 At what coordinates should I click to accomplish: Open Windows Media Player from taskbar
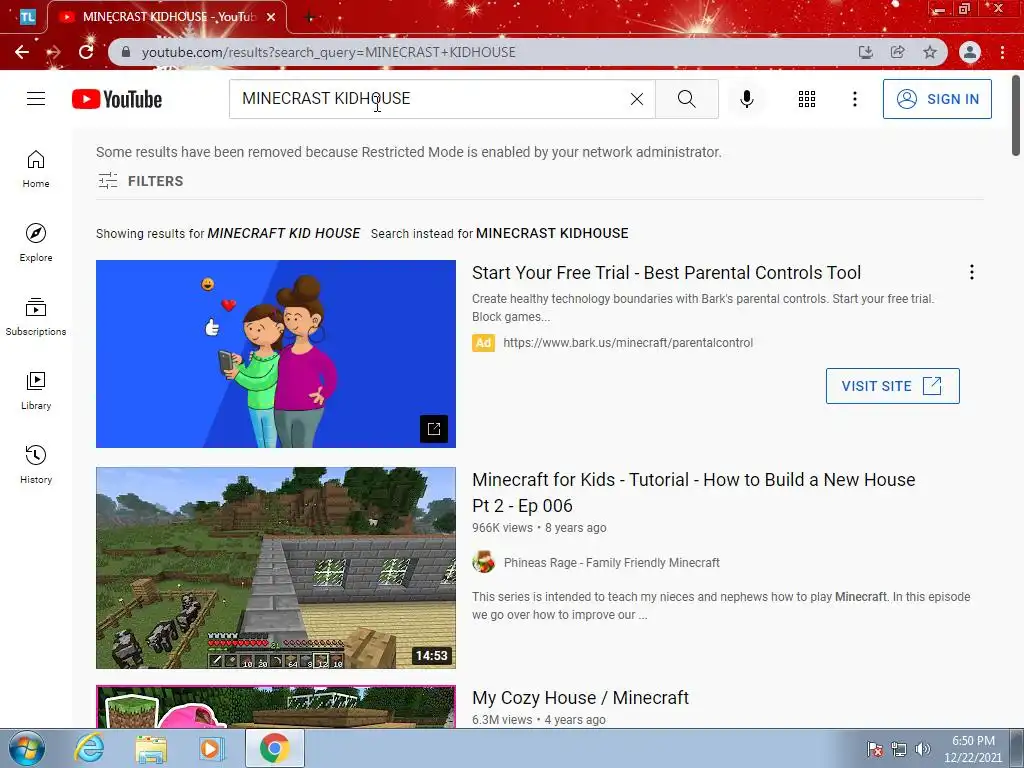(x=212, y=748)
